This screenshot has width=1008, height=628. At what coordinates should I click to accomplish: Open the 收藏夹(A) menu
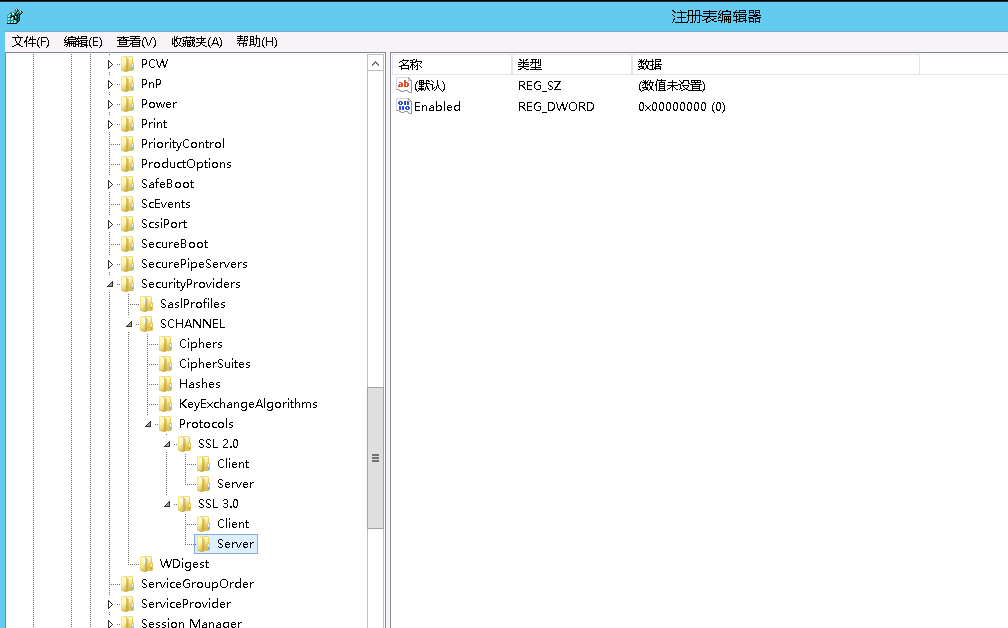tap(196, 41)
